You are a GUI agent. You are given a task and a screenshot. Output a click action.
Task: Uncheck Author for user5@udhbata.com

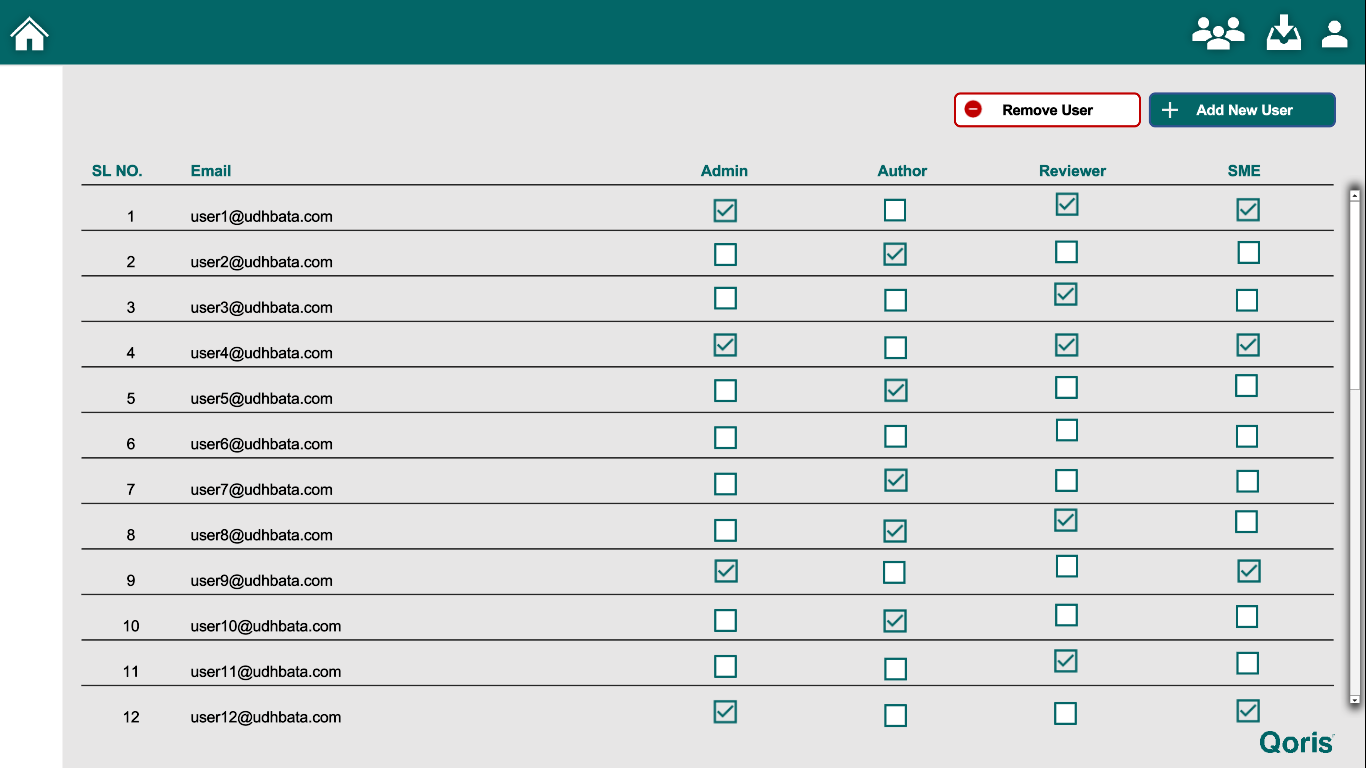[896, 390]
